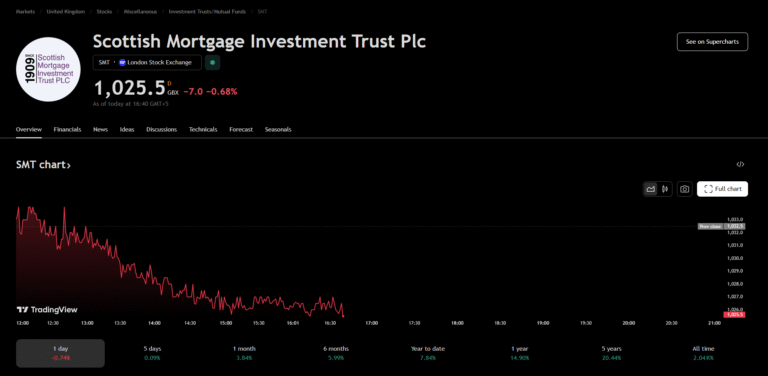This screenshot has width=768, height=376.
Task: Switch to the candlestick chart type icon
Action: (665, 189)
